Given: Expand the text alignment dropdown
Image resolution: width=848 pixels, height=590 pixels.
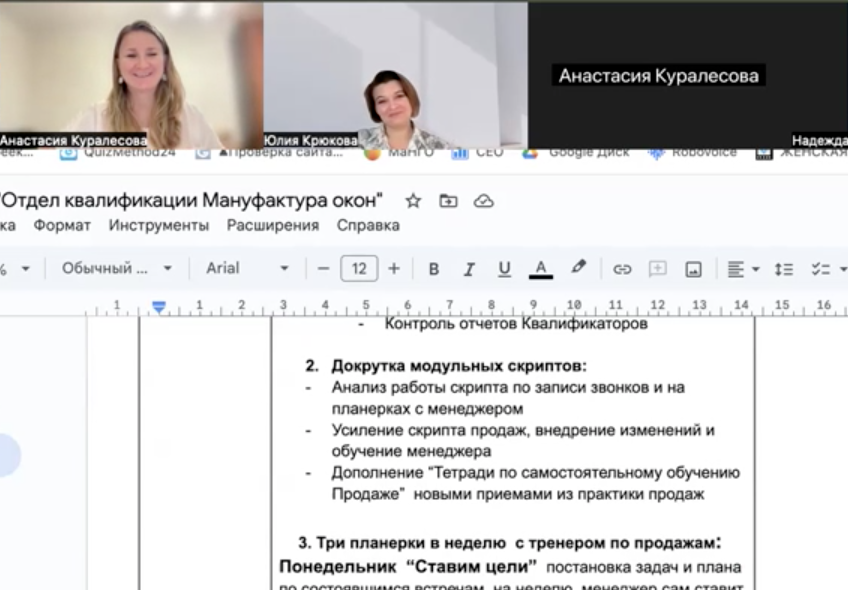Looking at the screenshot, I should [x=742, y=269].
